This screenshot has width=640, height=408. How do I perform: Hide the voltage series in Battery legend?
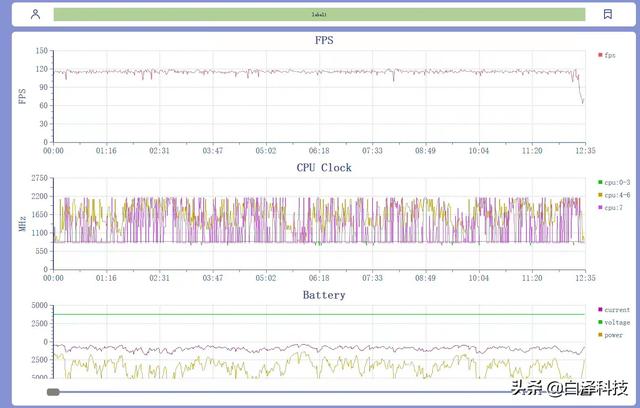[x=614, y=322]
